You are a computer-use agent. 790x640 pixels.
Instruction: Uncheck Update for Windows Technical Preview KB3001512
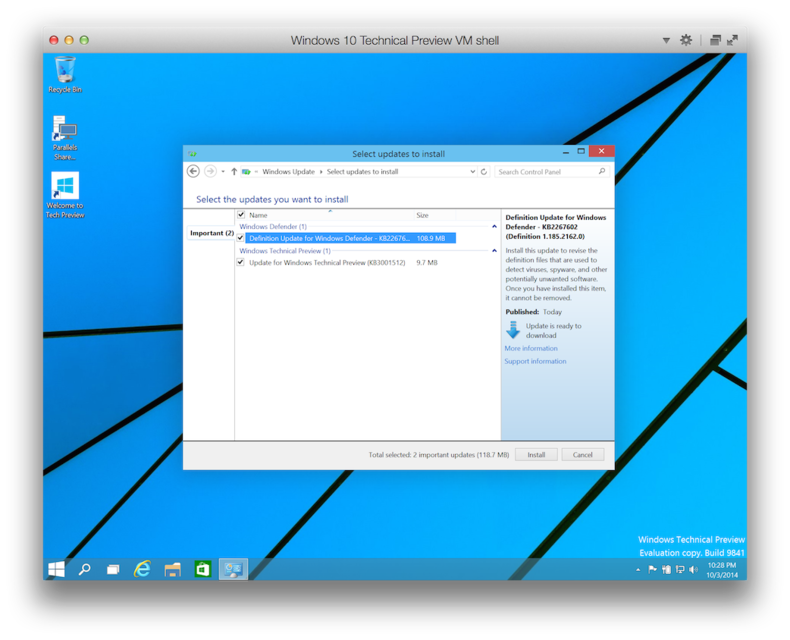(x=240, y=262)
